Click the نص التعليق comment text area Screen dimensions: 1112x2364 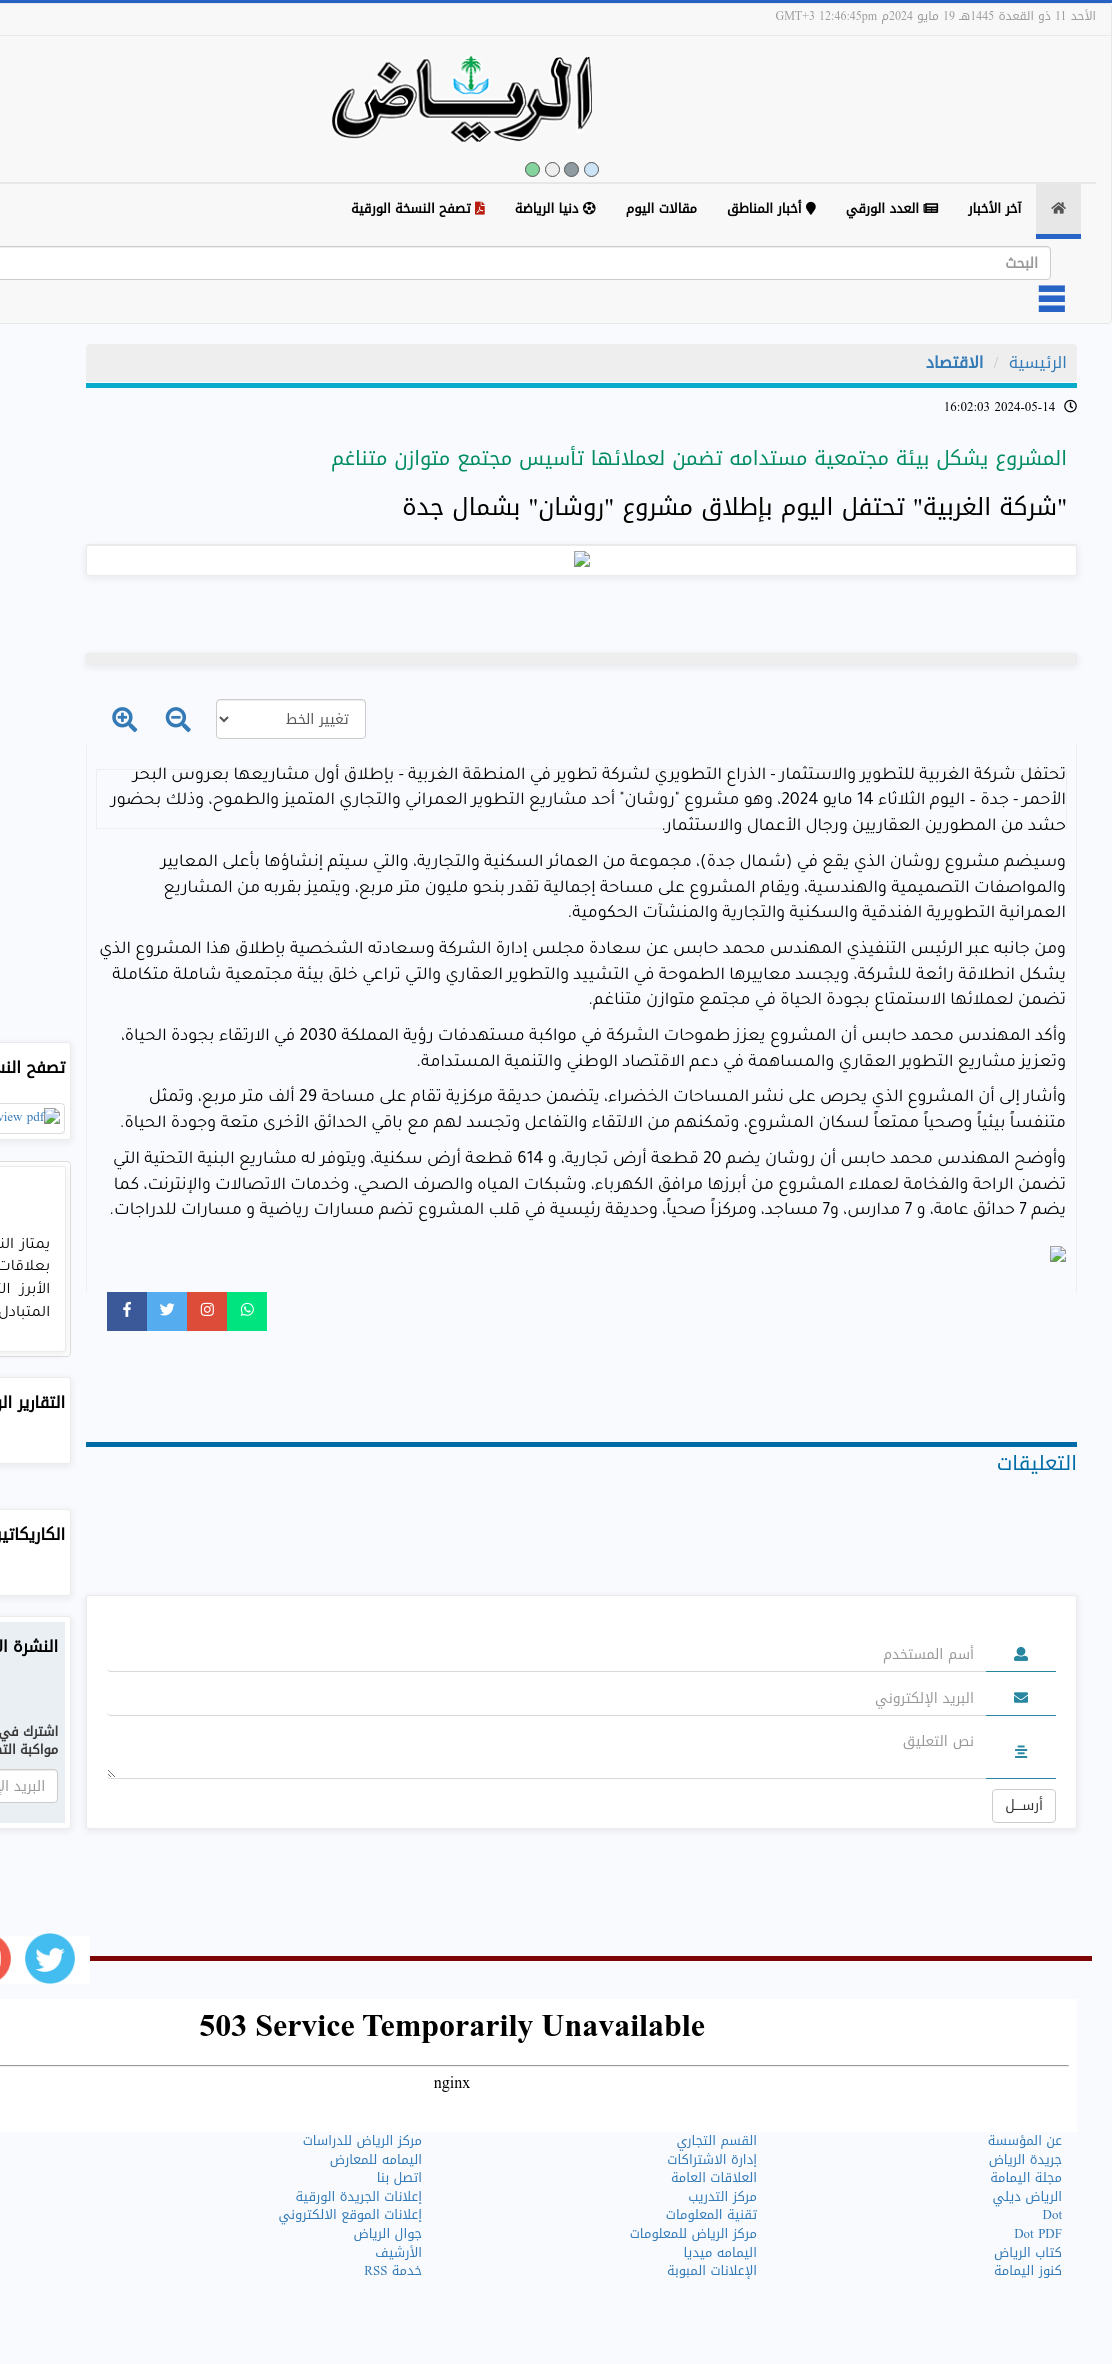[x=546, y=1752]
